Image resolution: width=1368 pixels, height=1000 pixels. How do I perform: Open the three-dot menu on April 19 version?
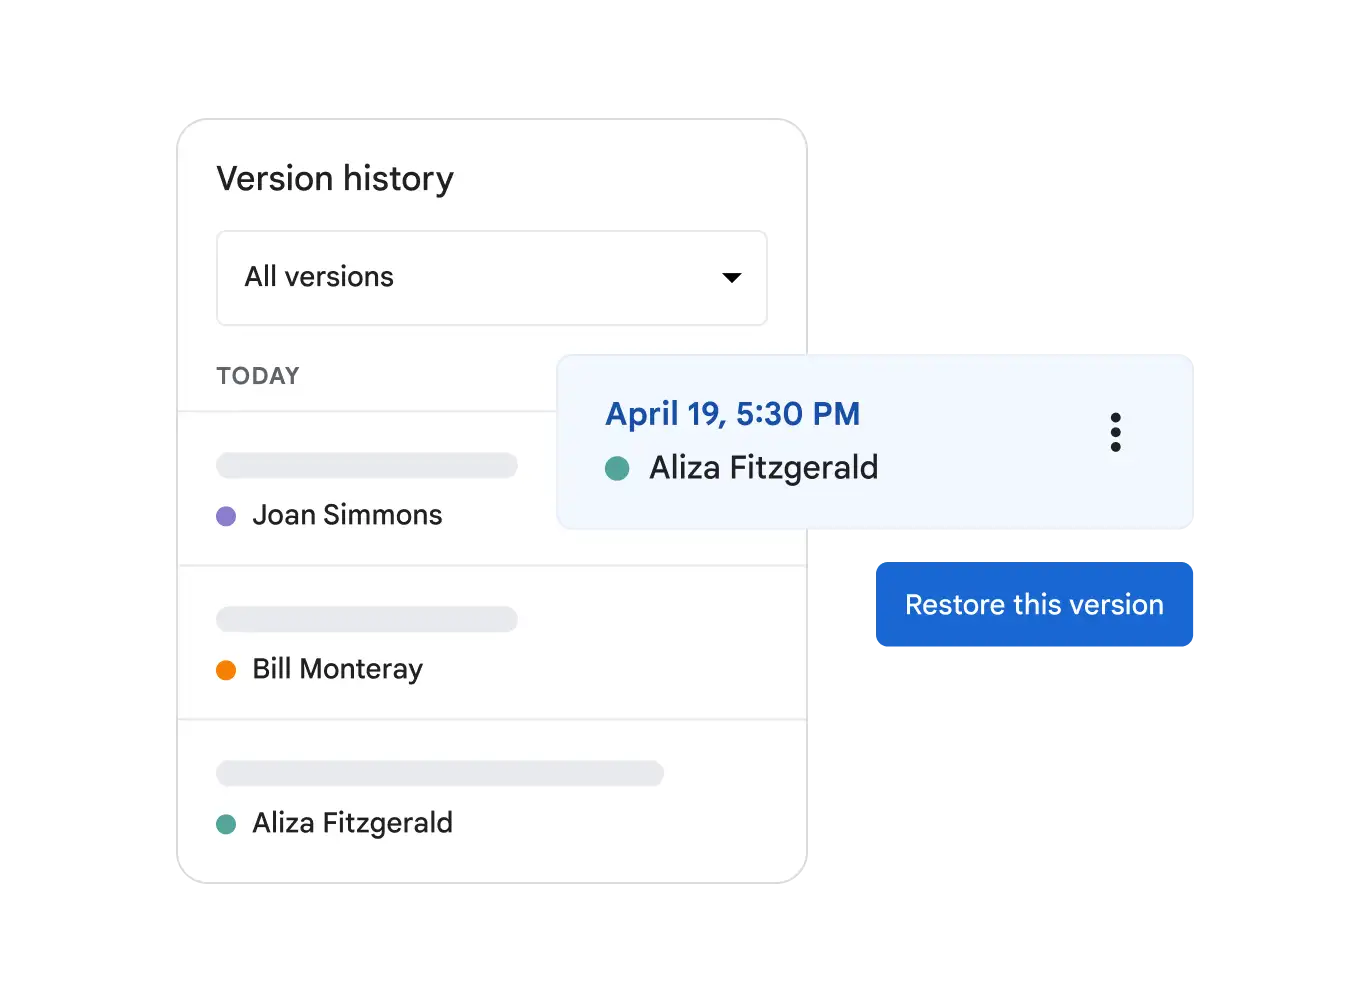tap(1115, 432)
